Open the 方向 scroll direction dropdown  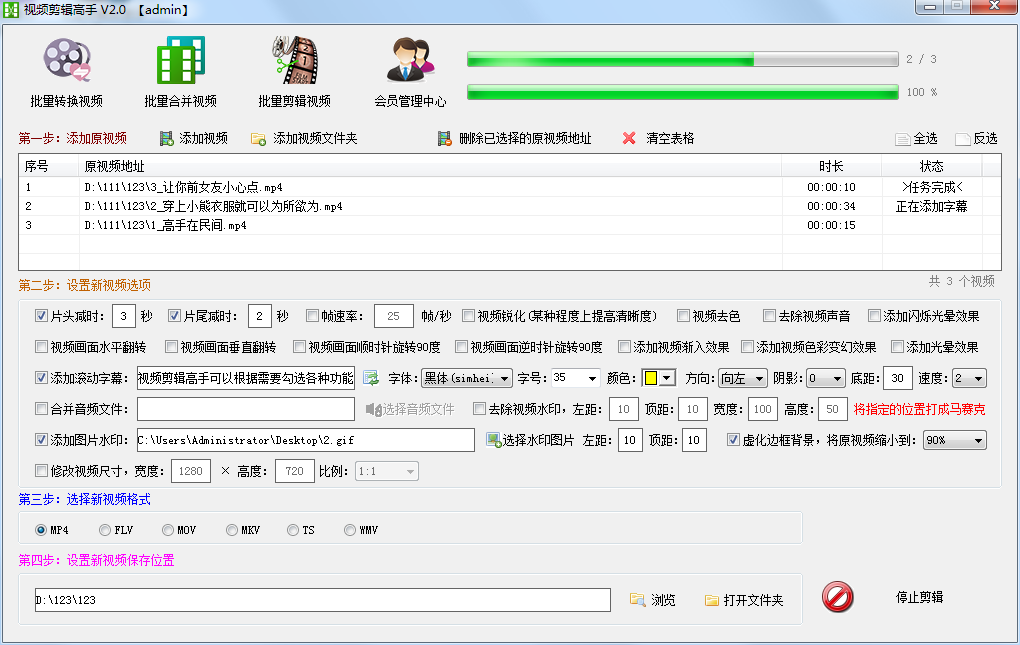pyautogui.click(x=742, y=378)
